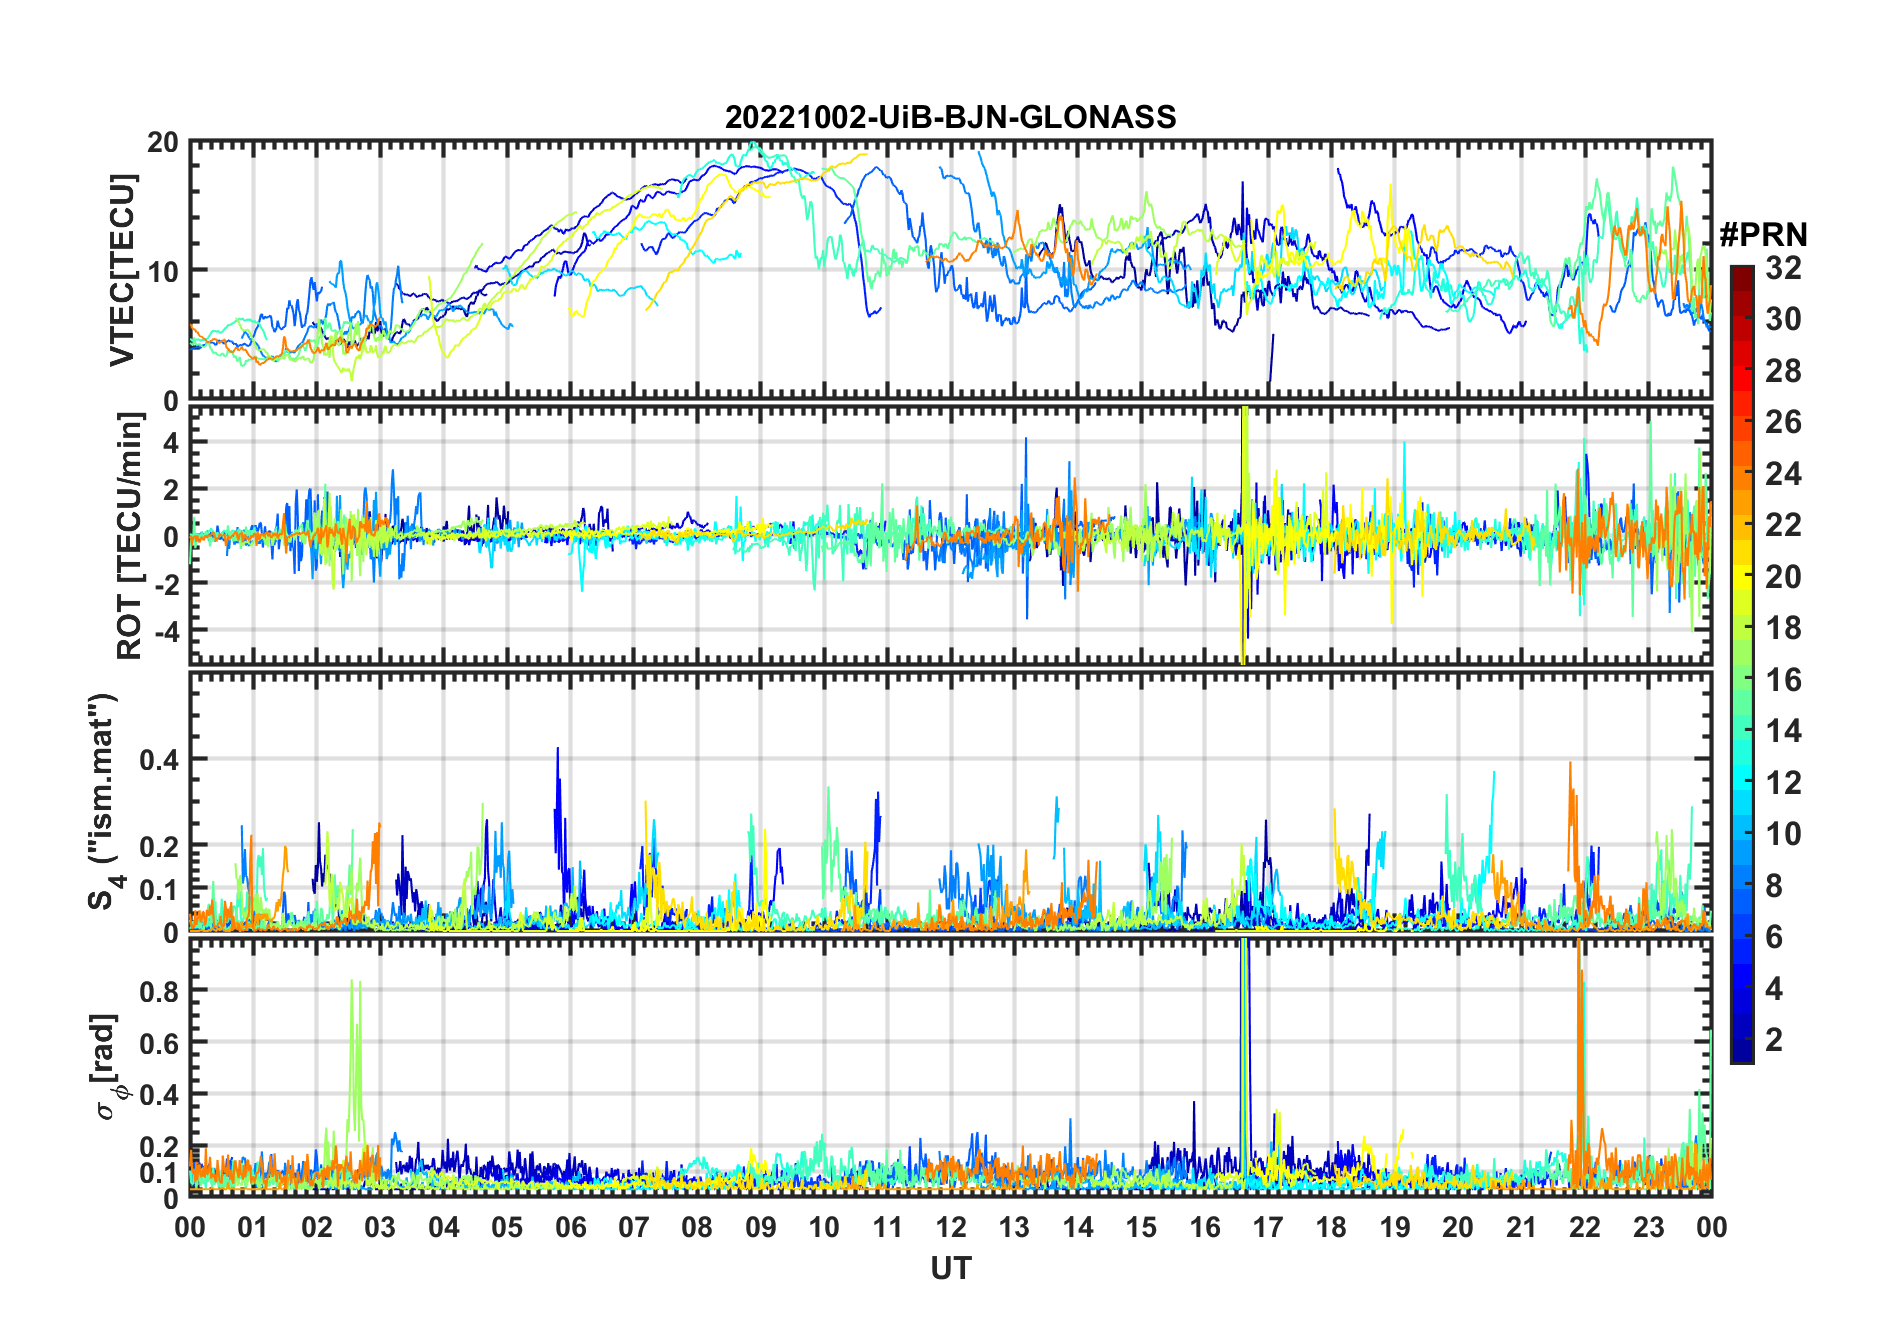Click ROT y-axis tick label 4

coord(172,442)
